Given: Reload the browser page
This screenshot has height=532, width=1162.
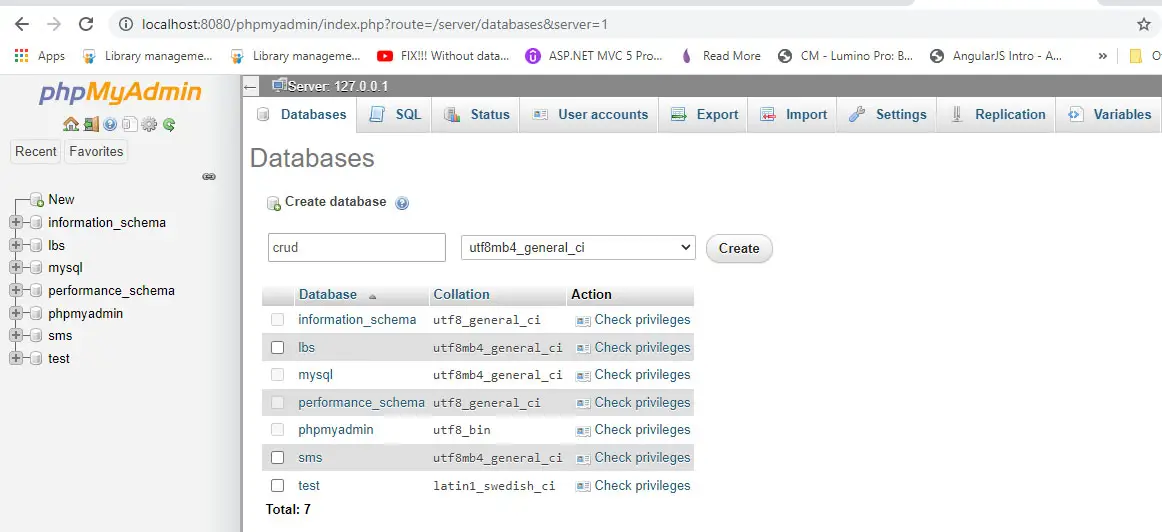Looking at the screenshot, I should pyautogui.click(x=86, y=24).
